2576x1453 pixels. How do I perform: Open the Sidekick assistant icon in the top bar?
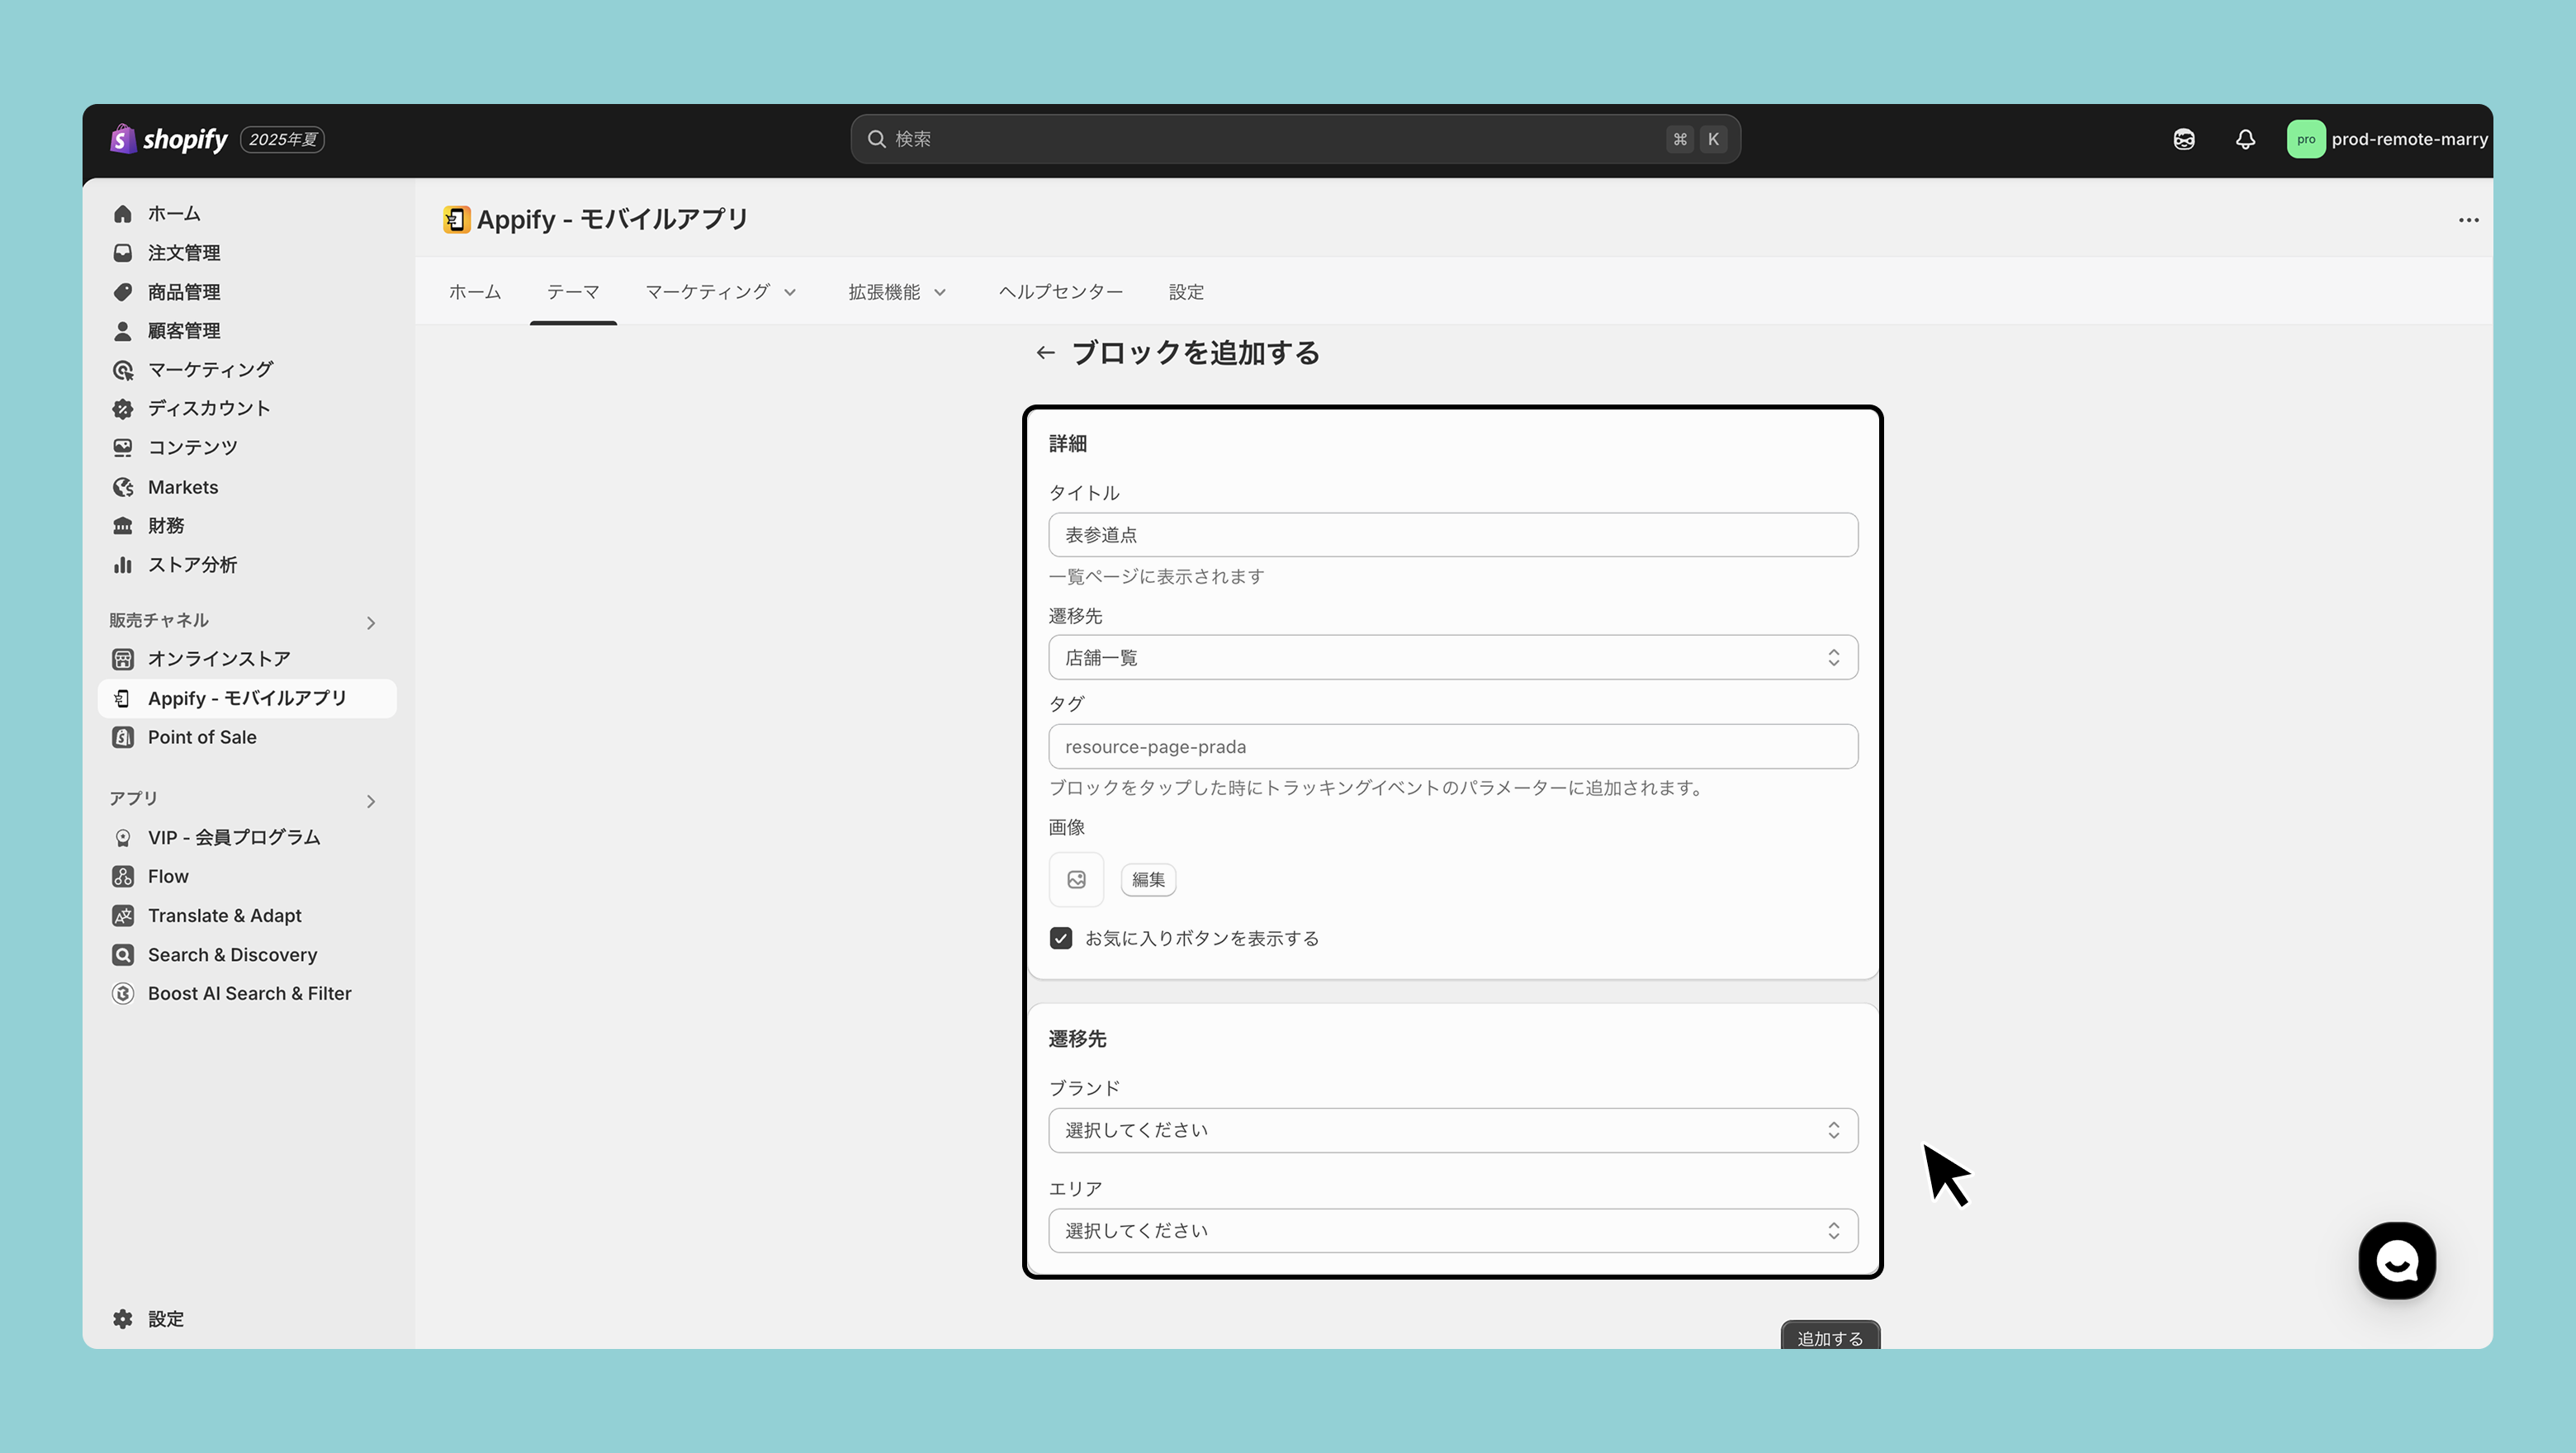tap(2184, 139)
